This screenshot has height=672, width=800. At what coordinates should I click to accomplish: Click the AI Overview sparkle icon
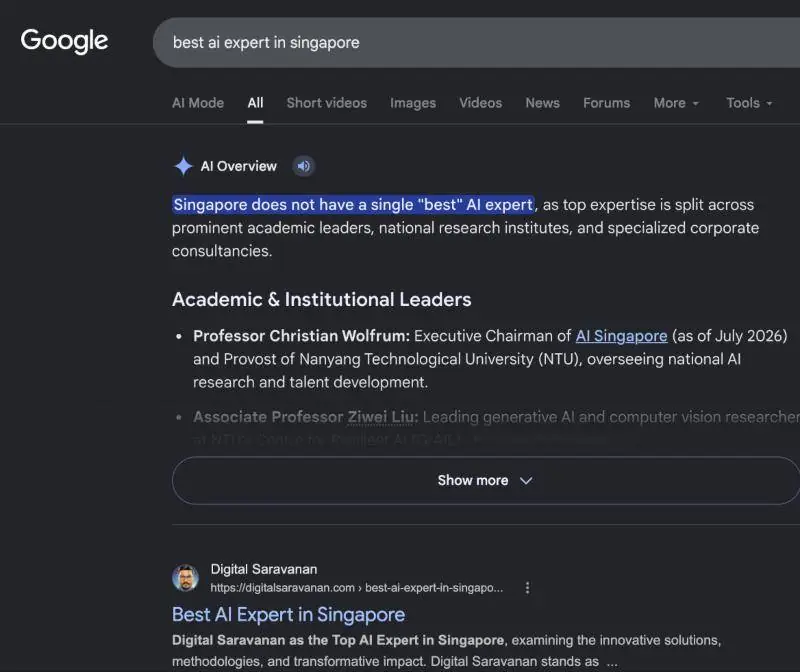click(x=183, y=166)
